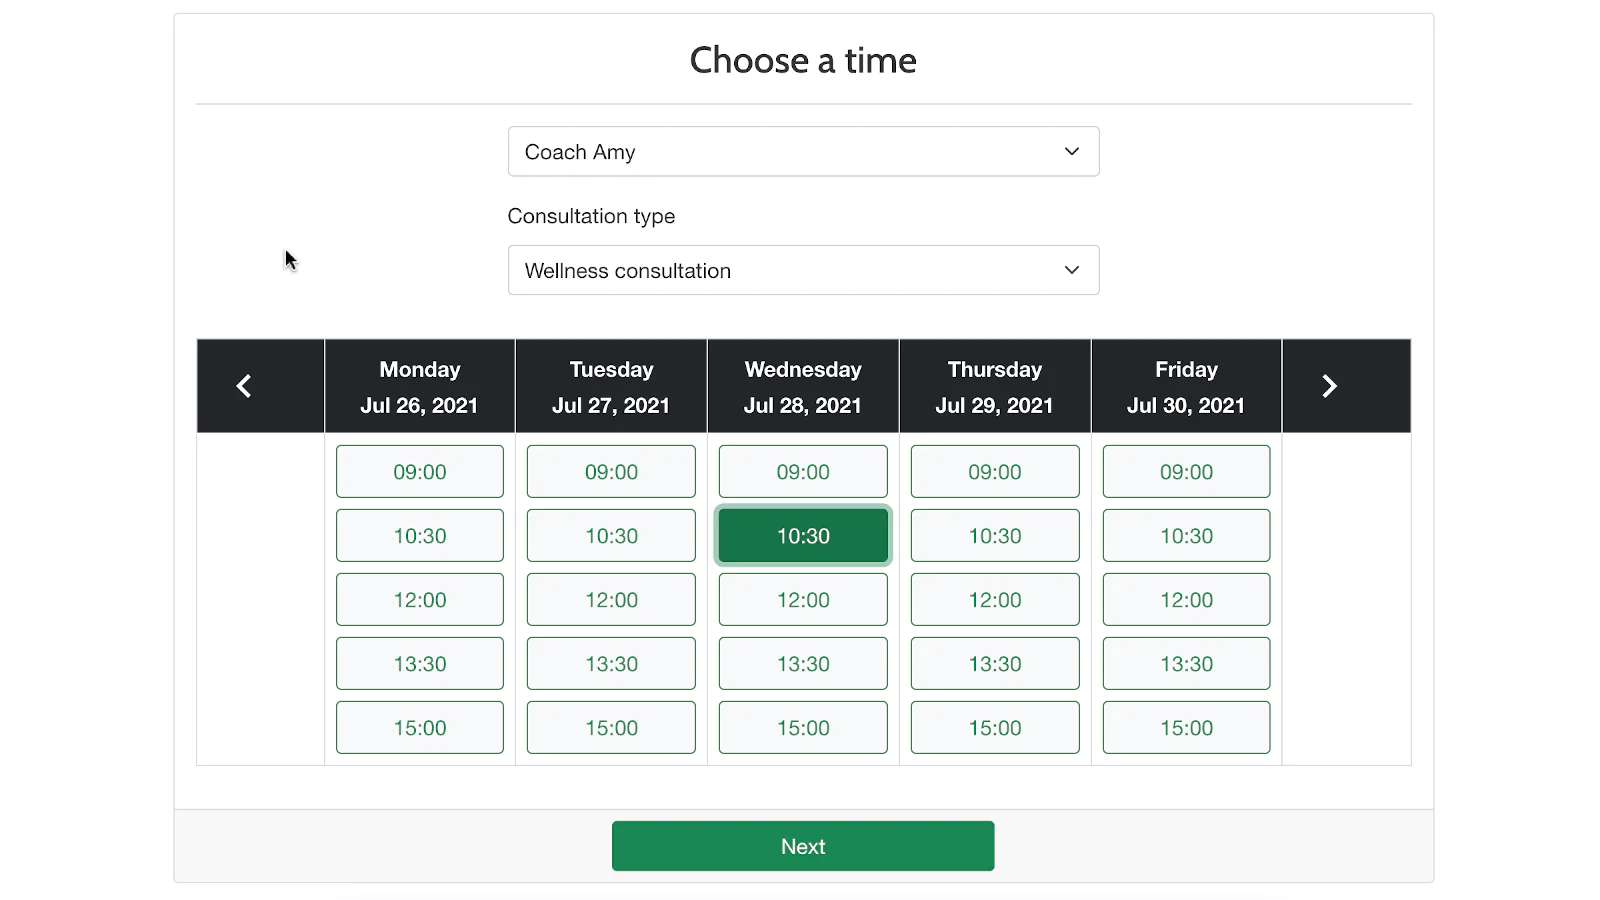
Task: Select Monday 09:00 time slot
Action: (x=420, y=472)
